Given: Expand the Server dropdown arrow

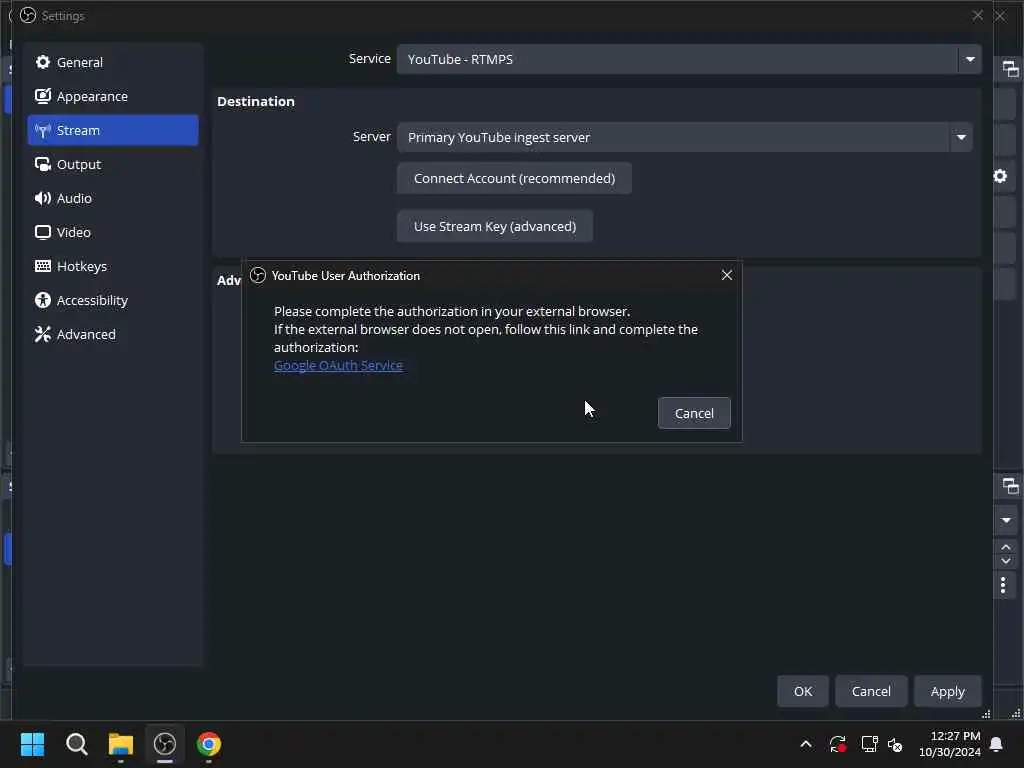Looking at the screenshot, I should [x=961, y=137].
